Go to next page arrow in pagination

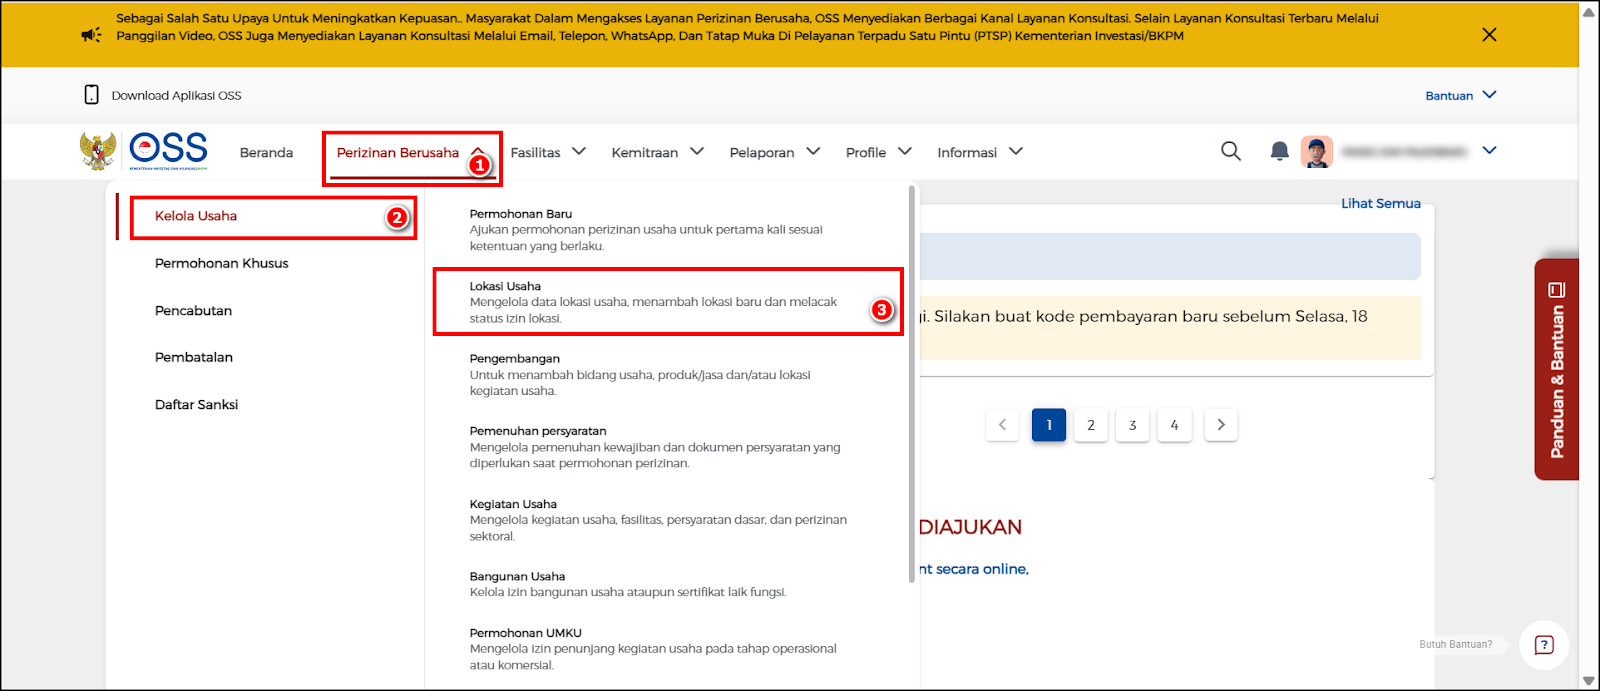tap(1221, 425)
